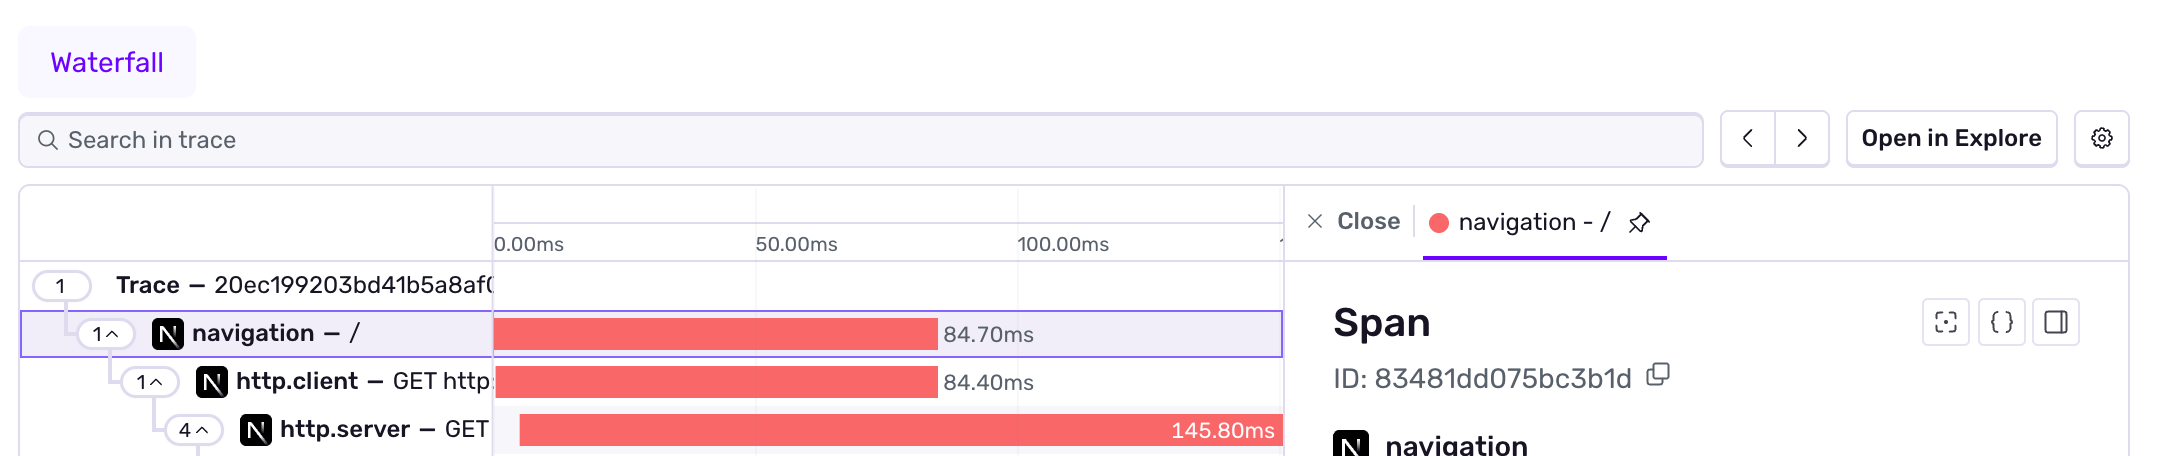Image resolution: width=2158 pixels, height=456 pixels.
Task: Click the Next.js icon beside http.client
Action: pyautogui.click(x=212, y=382)
